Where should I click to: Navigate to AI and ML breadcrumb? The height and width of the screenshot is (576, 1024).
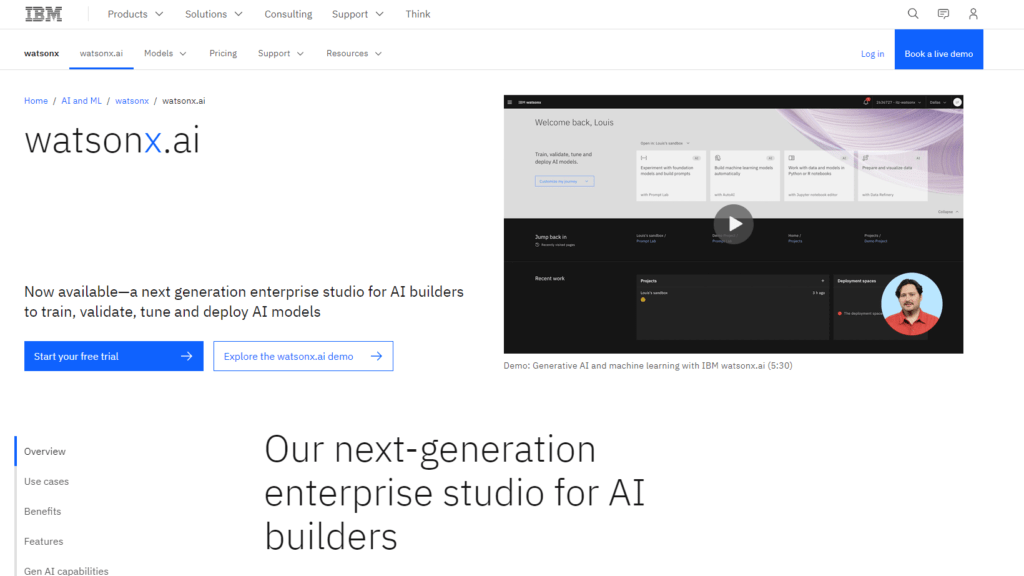(x=81, y=101)
